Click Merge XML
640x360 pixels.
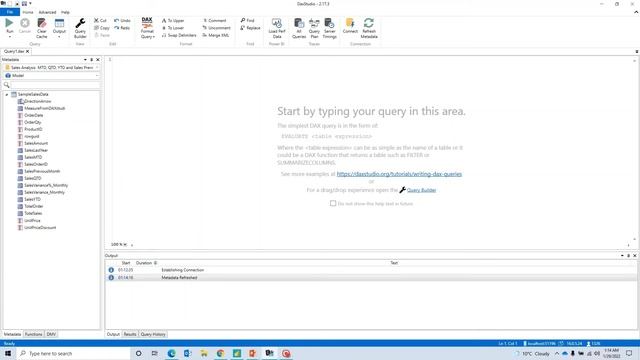pos(216,35)
